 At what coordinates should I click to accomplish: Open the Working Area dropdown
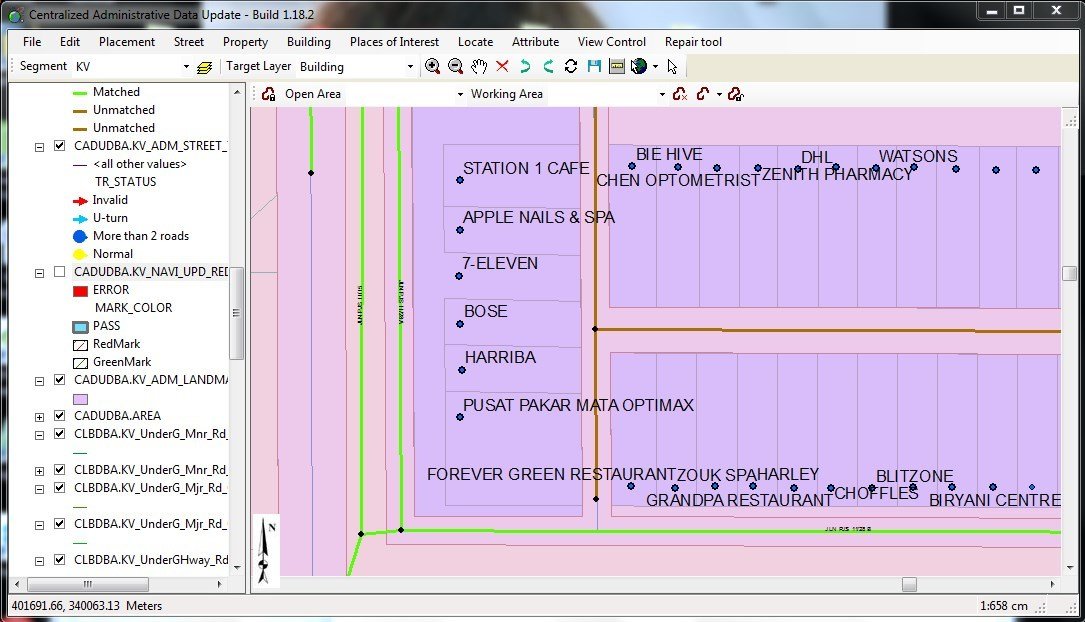(x=662, y=94)
